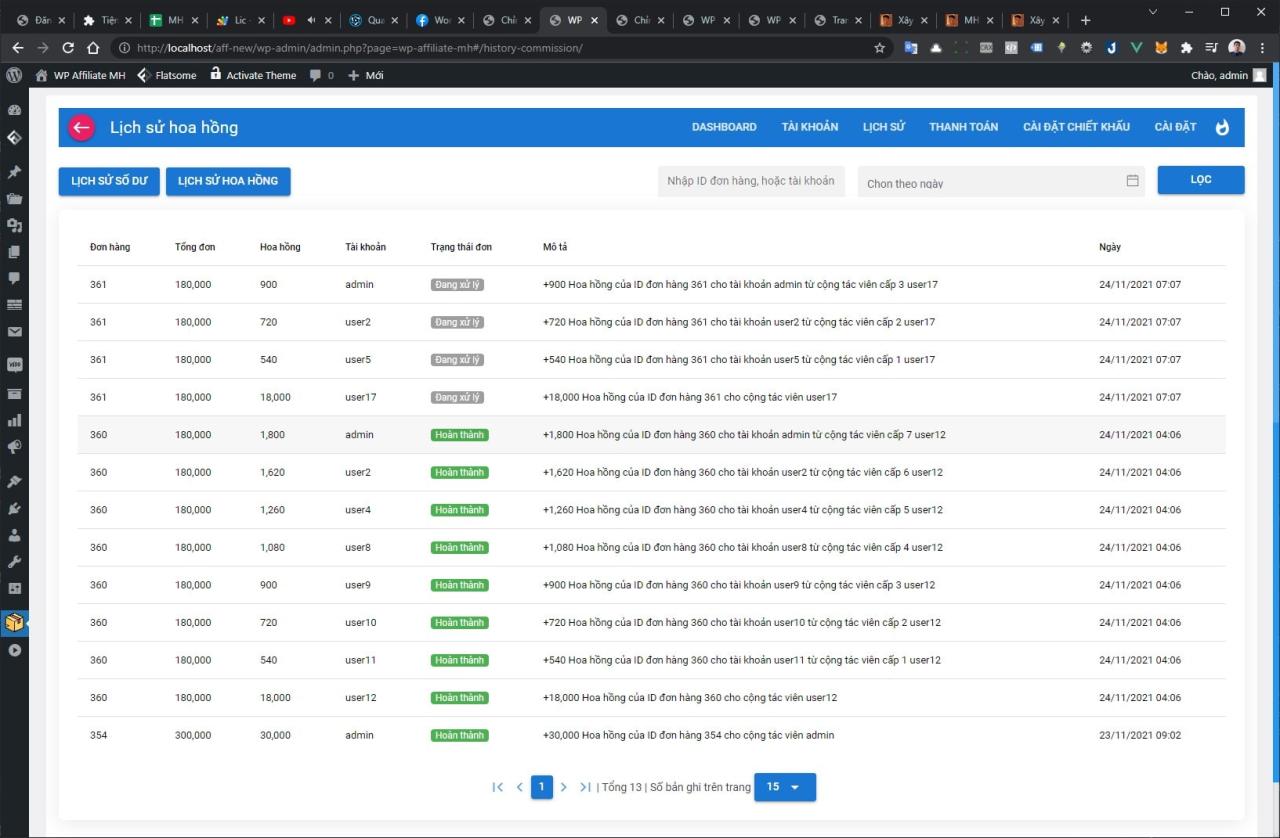
Task: Select the Plugins plug icon
Action: point(14,507)
